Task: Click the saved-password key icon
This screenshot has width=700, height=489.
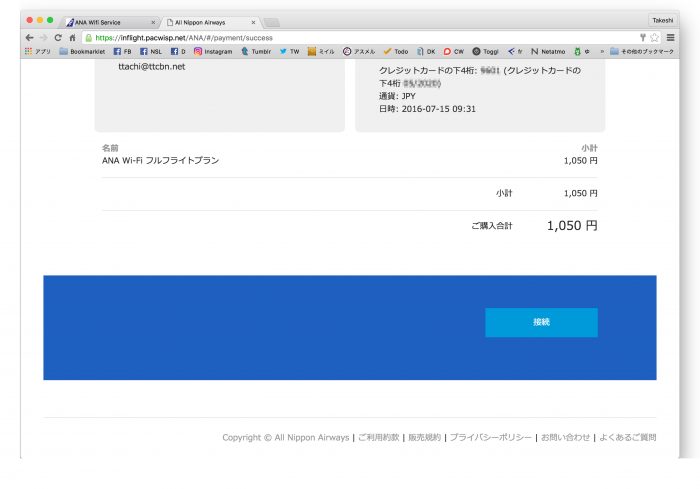Action: (x=642, y=37)
